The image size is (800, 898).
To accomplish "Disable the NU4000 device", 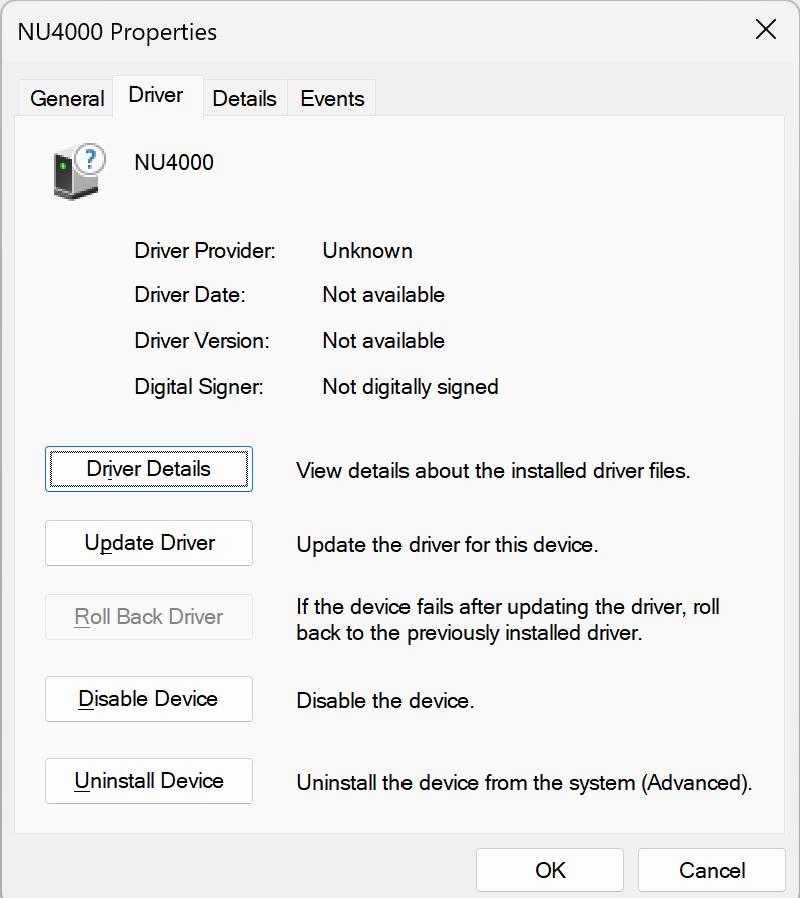I will click(148, 699).
